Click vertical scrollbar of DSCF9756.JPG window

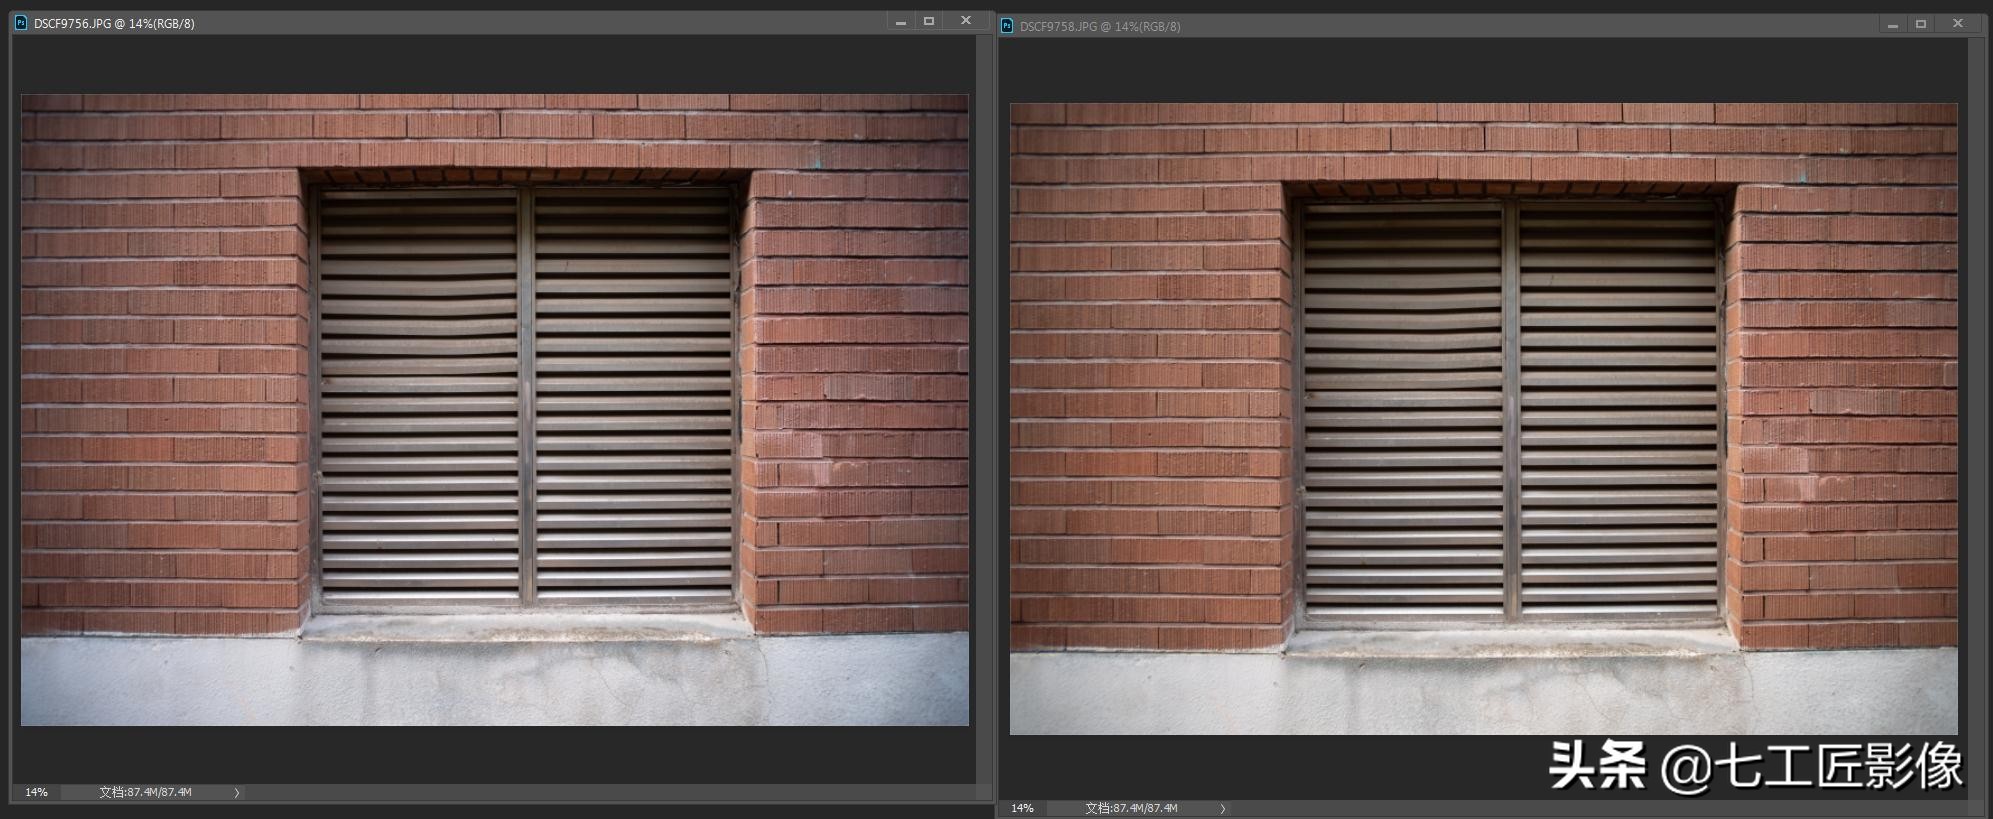click(984, 400)
